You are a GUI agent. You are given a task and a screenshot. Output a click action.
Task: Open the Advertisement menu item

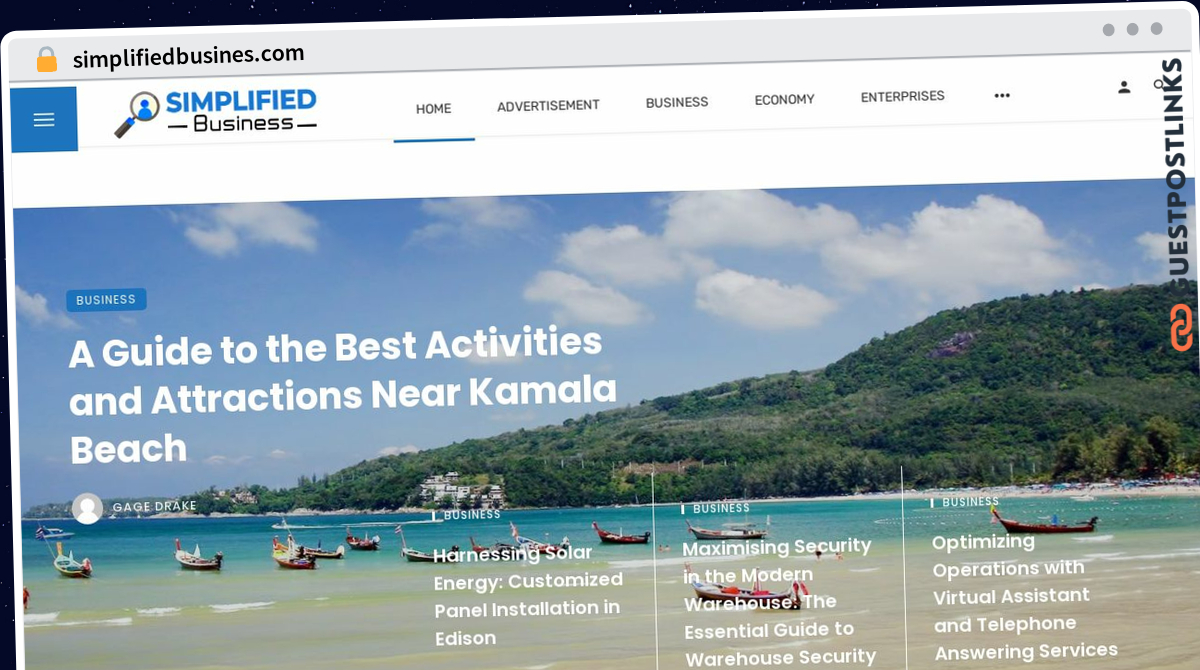548,105
